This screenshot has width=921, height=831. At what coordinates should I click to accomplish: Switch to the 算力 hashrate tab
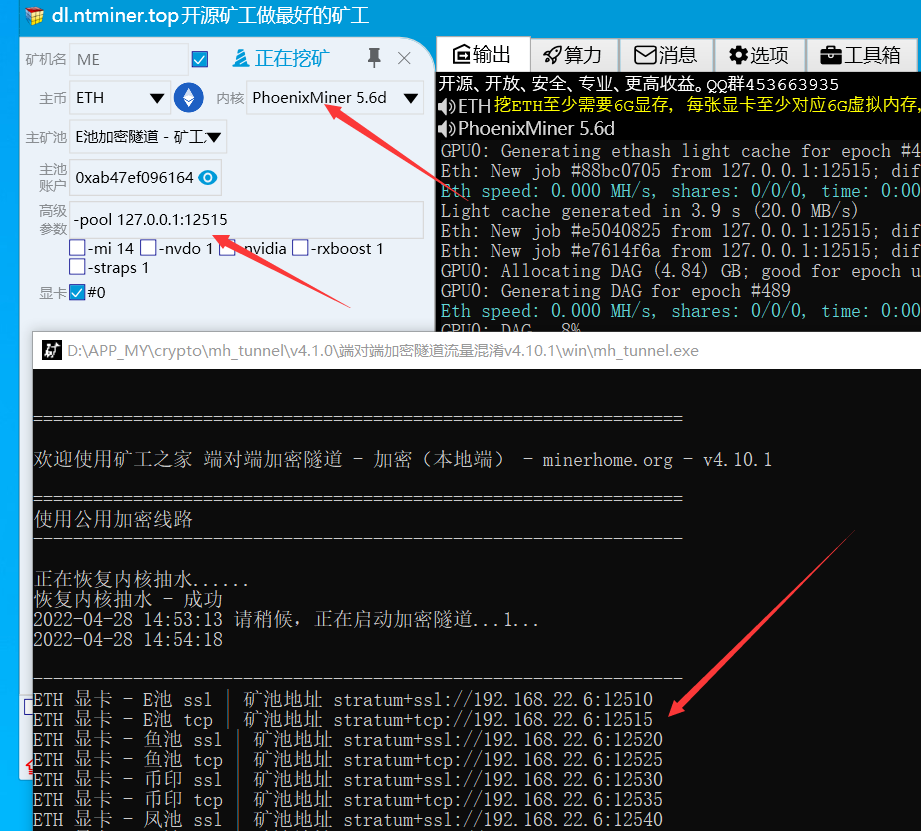(x=574, y=55)
